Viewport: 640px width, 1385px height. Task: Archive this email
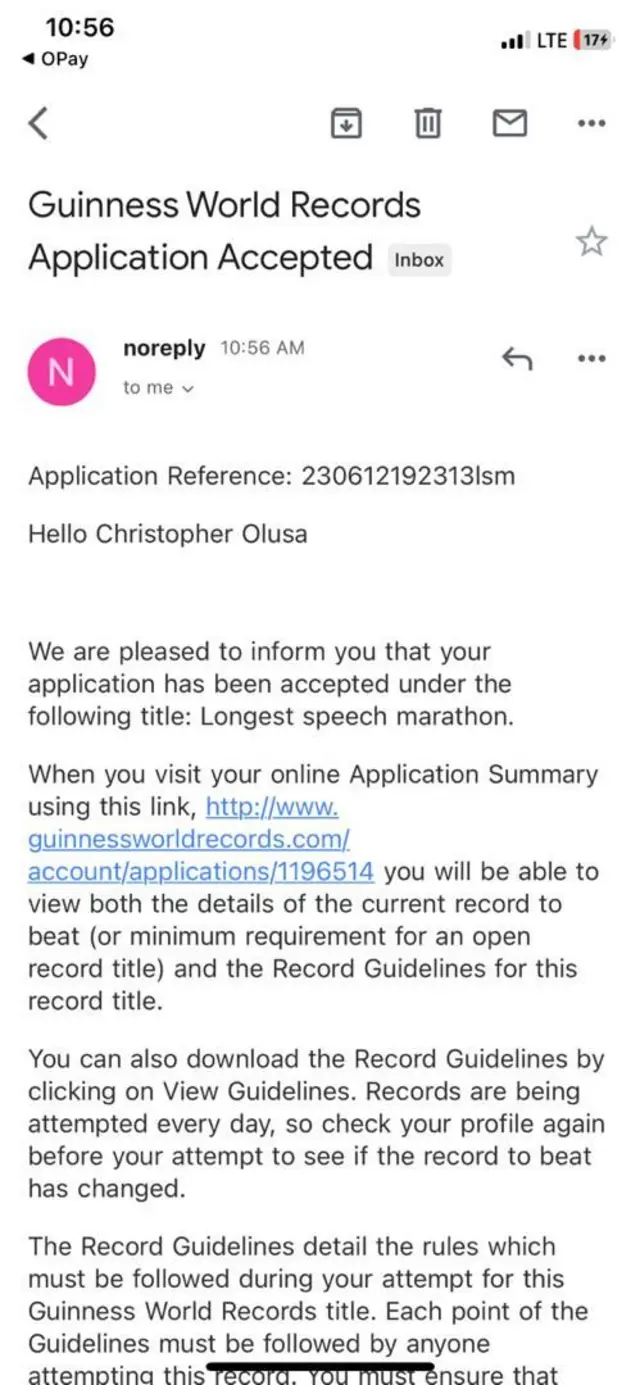click(345, 124)
